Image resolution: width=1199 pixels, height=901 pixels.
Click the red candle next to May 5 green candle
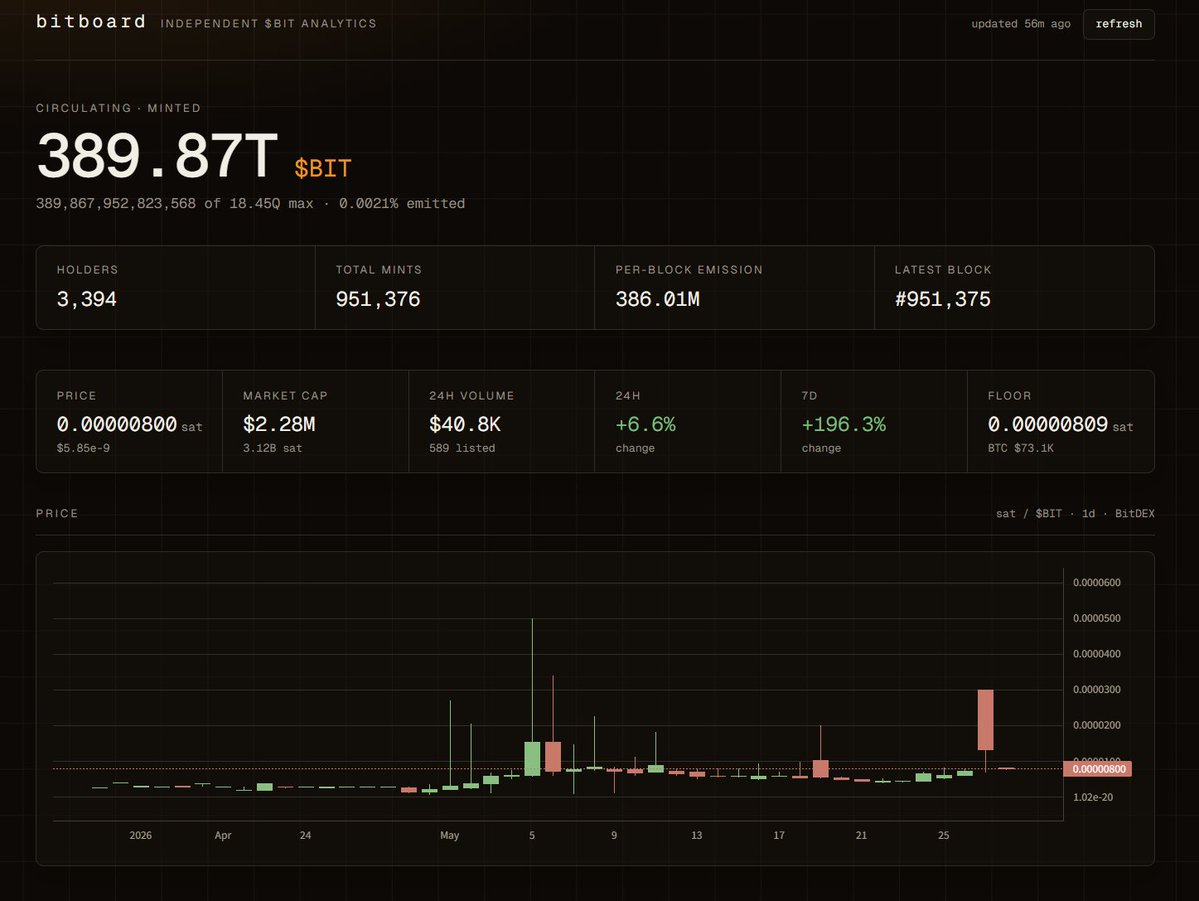[553, 756]
